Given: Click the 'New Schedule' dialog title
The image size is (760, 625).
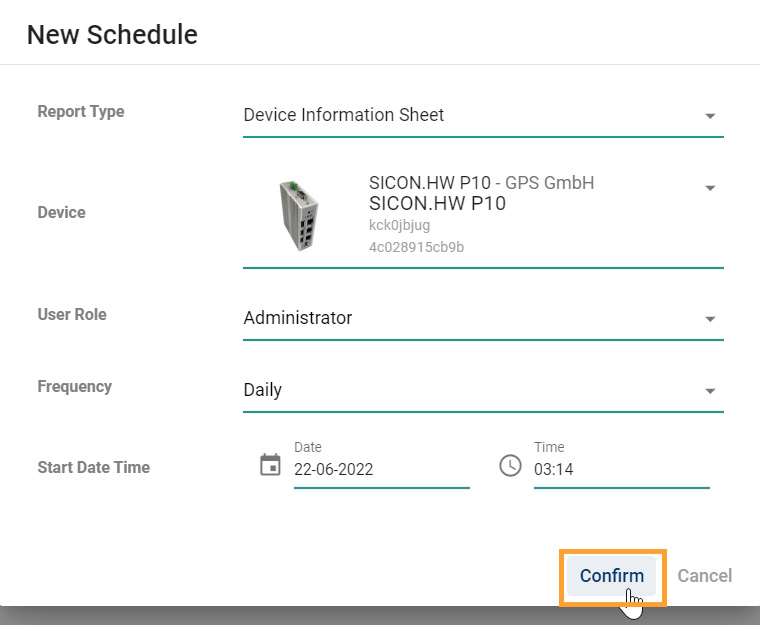Looking at the screenshot, I should pos(112,34).
